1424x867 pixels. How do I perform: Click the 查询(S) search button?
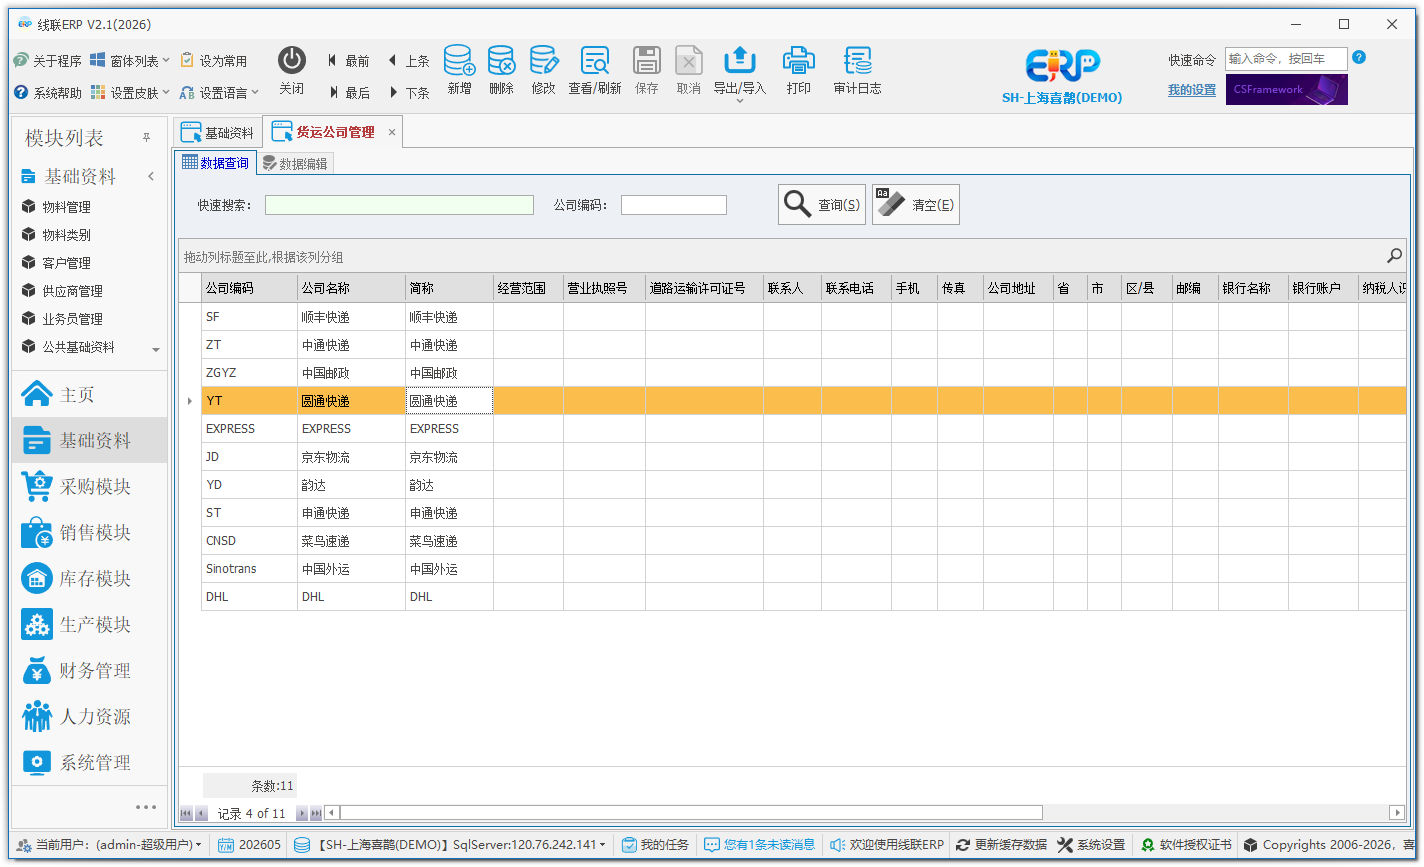[822, 204]
